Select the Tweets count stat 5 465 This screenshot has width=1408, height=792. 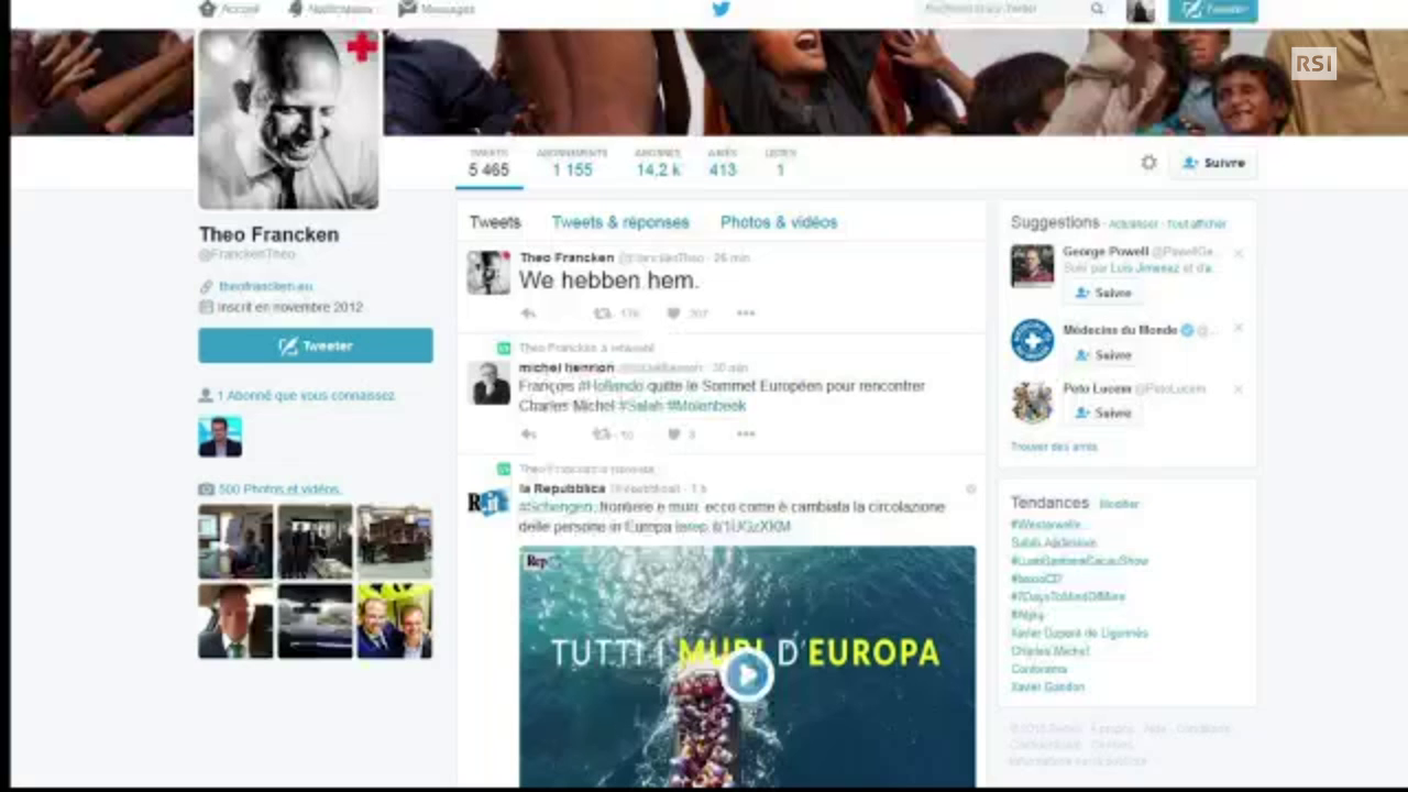pyautogui.click(x=489, y=164)
